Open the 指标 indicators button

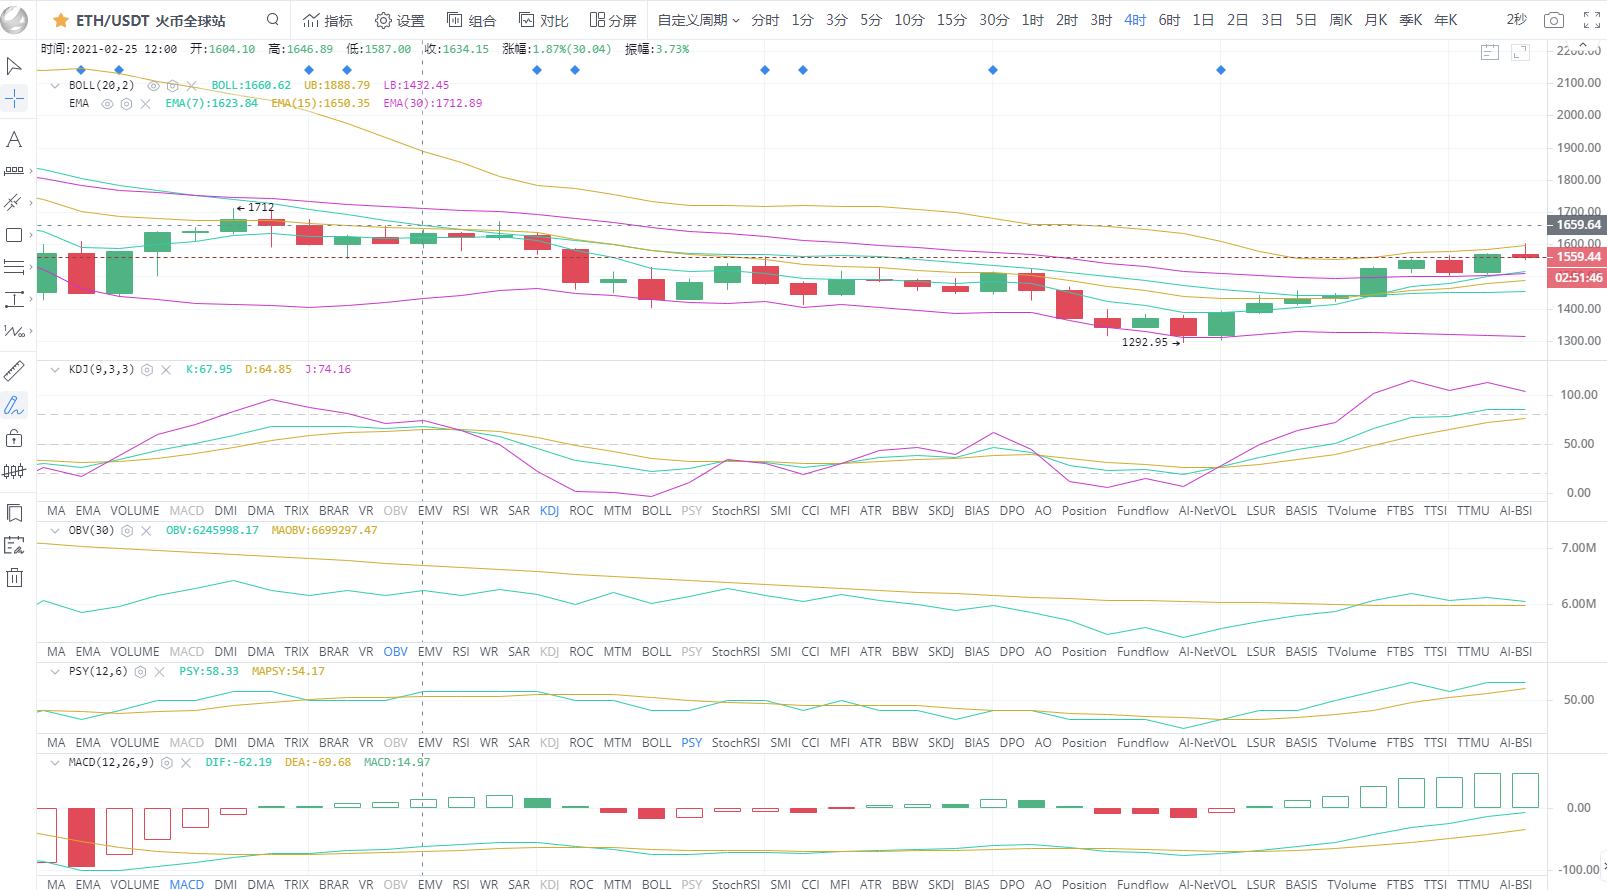pos(328,20)
